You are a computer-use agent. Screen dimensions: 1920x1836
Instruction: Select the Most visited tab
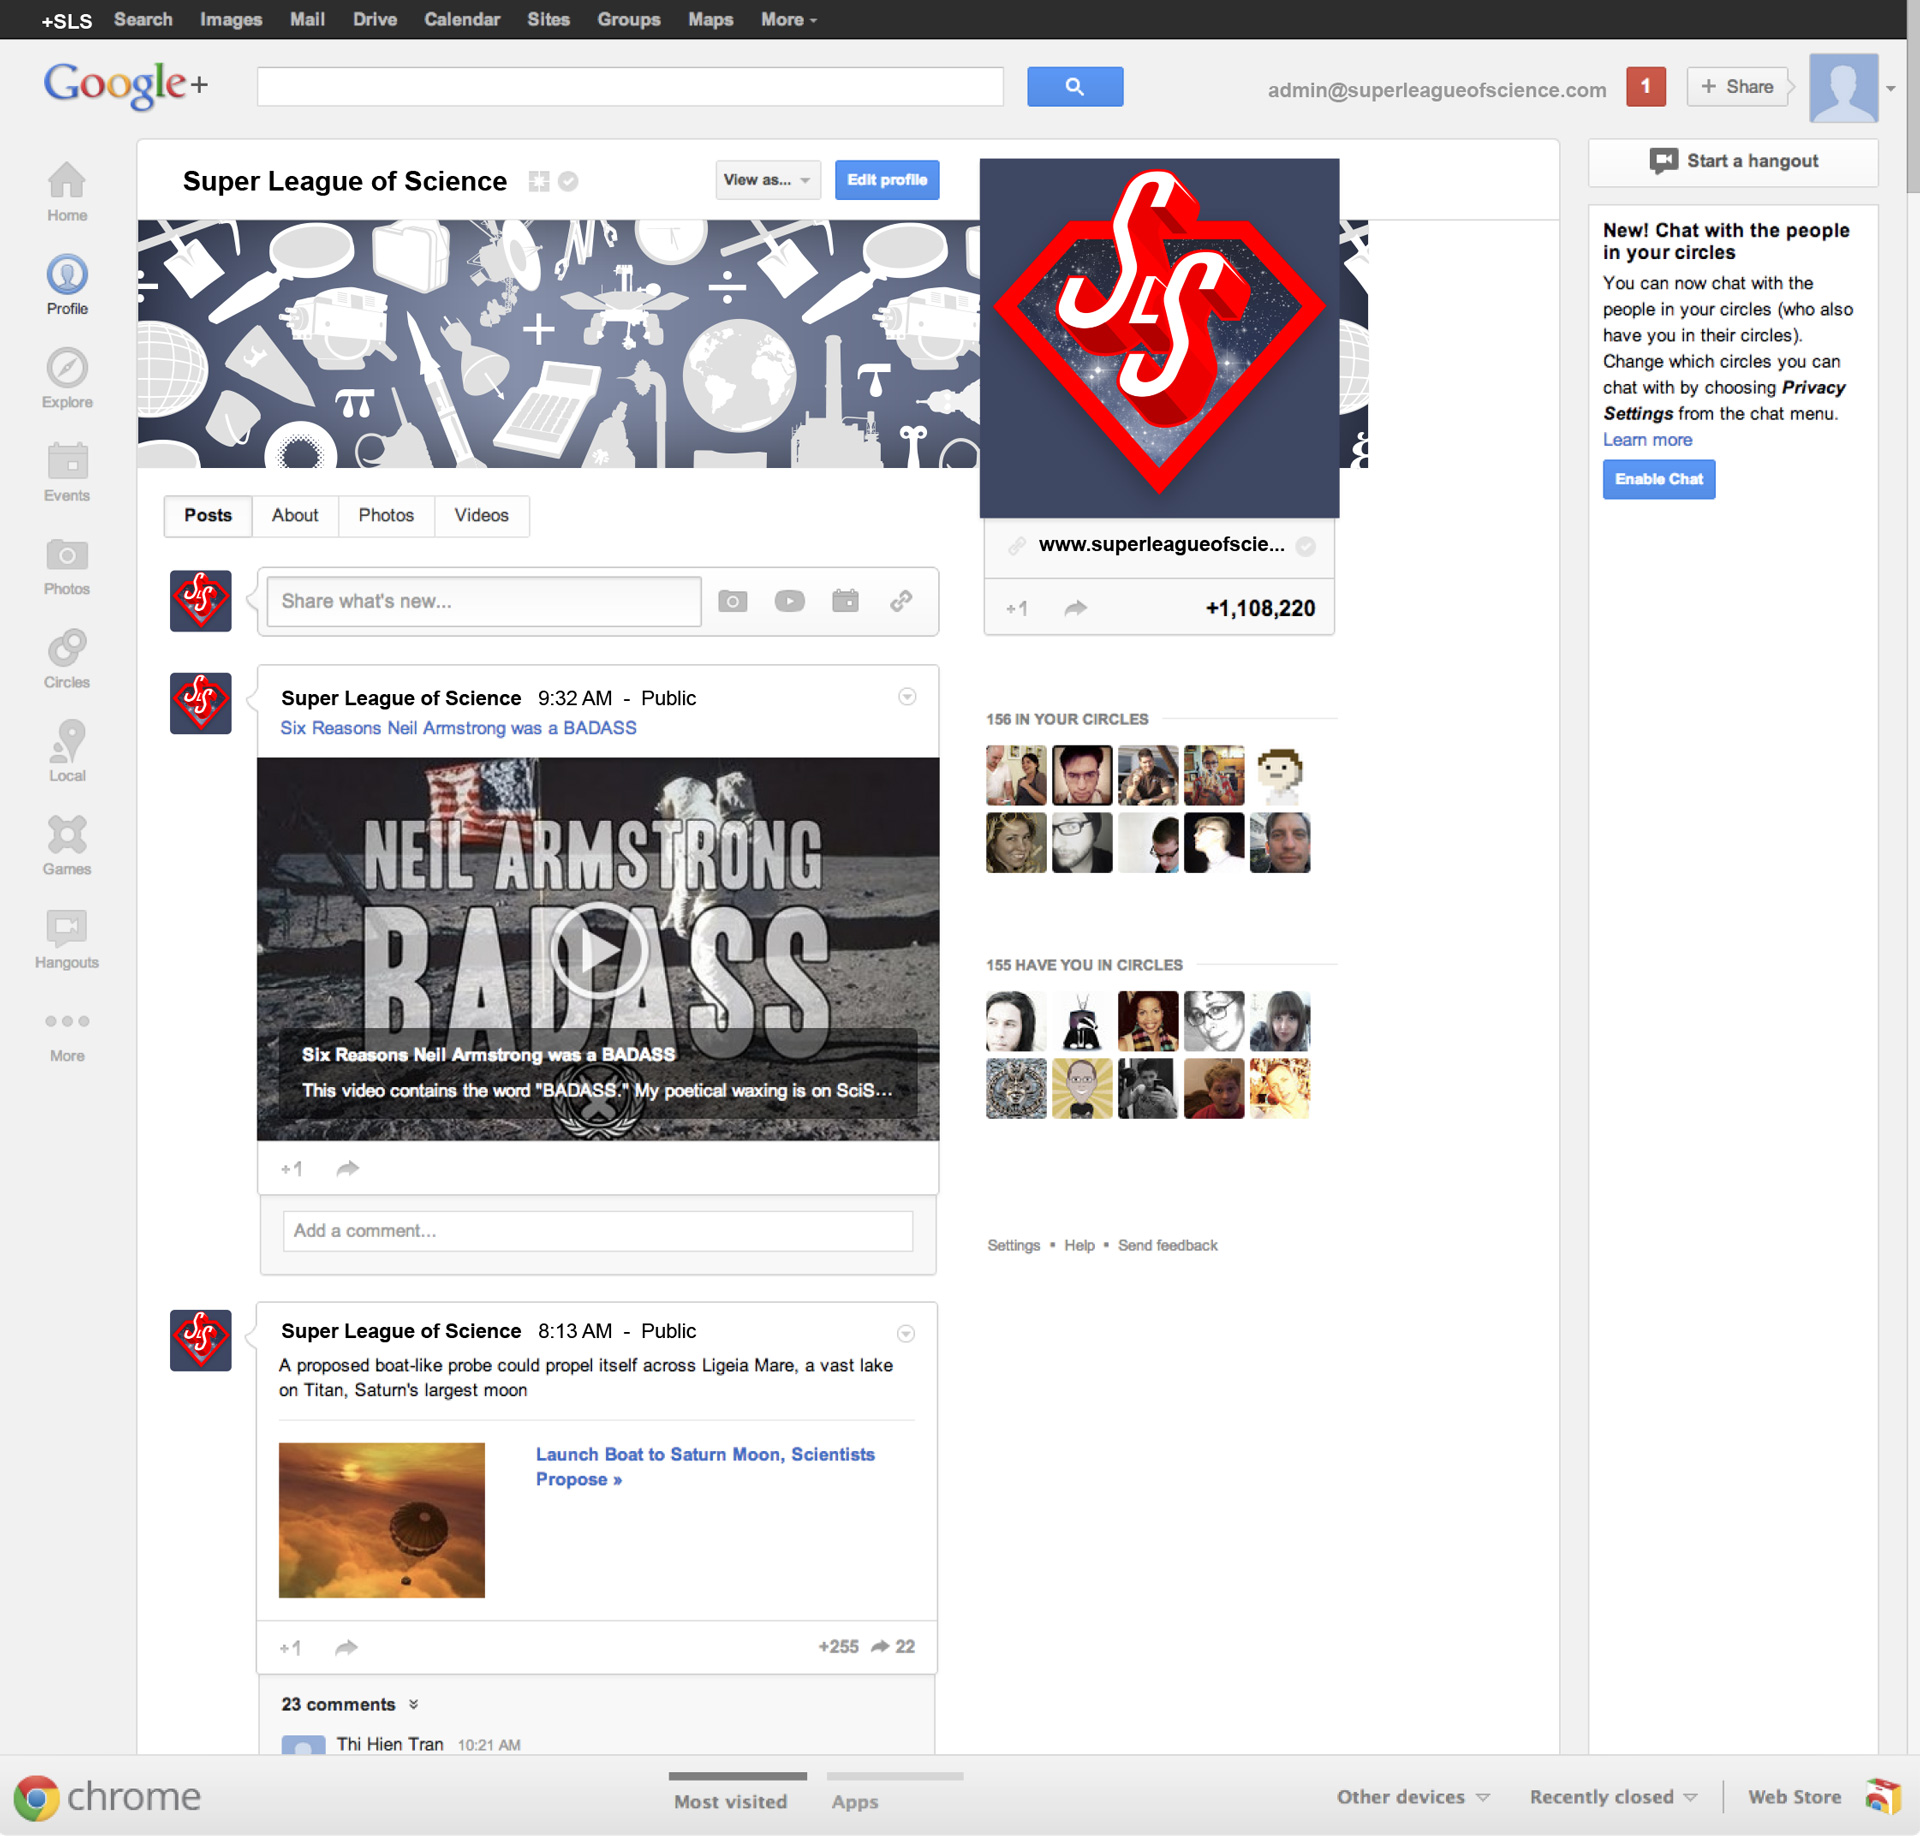[x=731, y=1800]
